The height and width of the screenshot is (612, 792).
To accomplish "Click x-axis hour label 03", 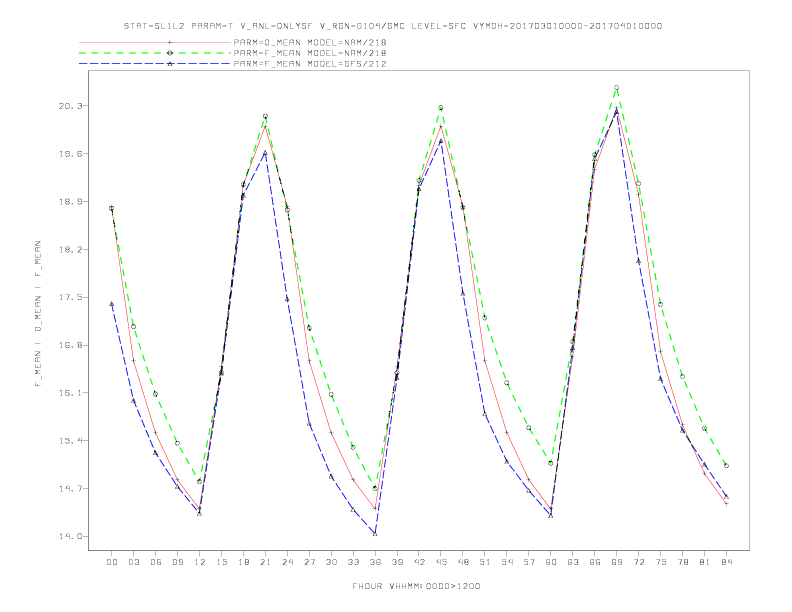I will point(133,562).
